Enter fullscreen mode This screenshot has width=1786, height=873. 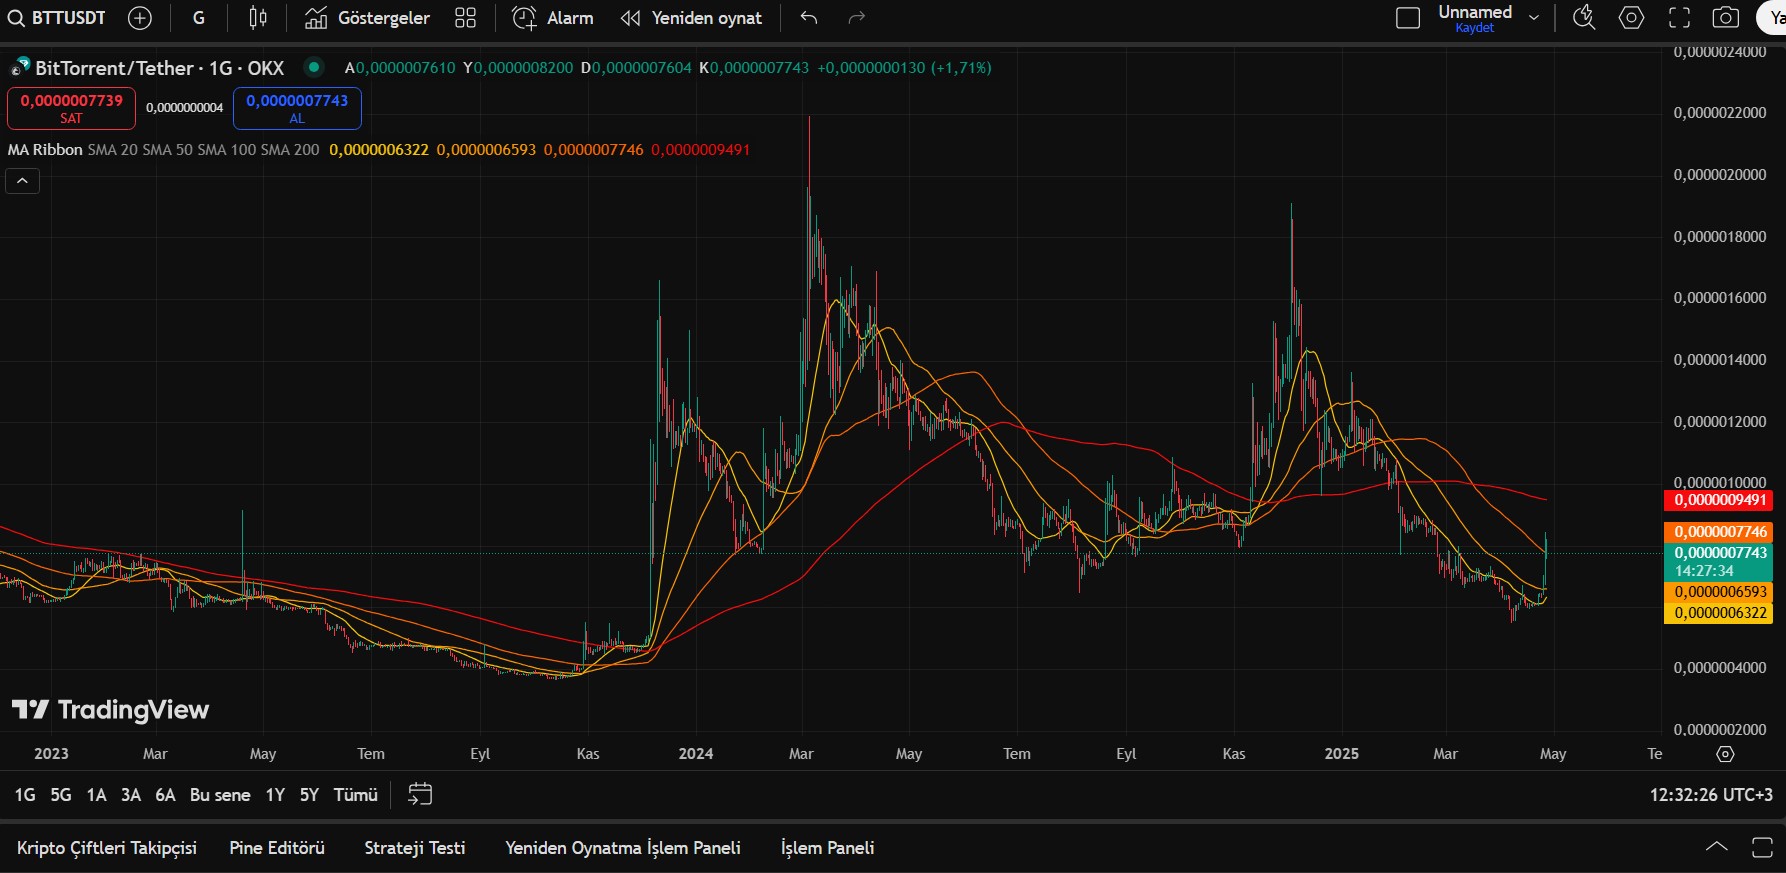pos(1679,18)
